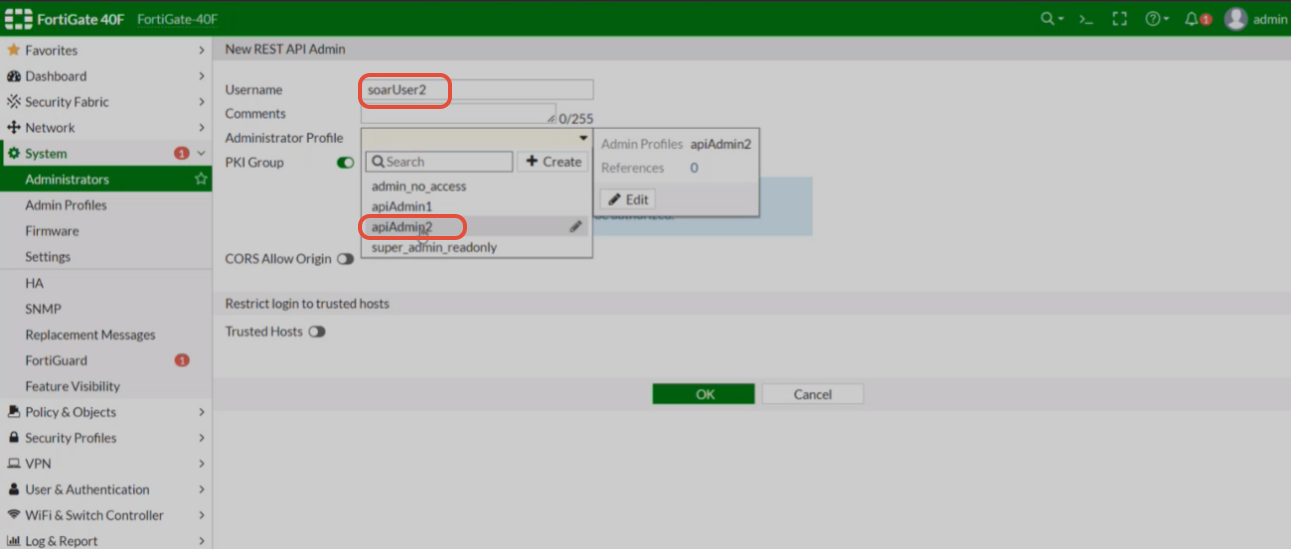The image size is (1291, 549).
Task: Click Create button in profile dropdown
Action: (x=553, y=162)
